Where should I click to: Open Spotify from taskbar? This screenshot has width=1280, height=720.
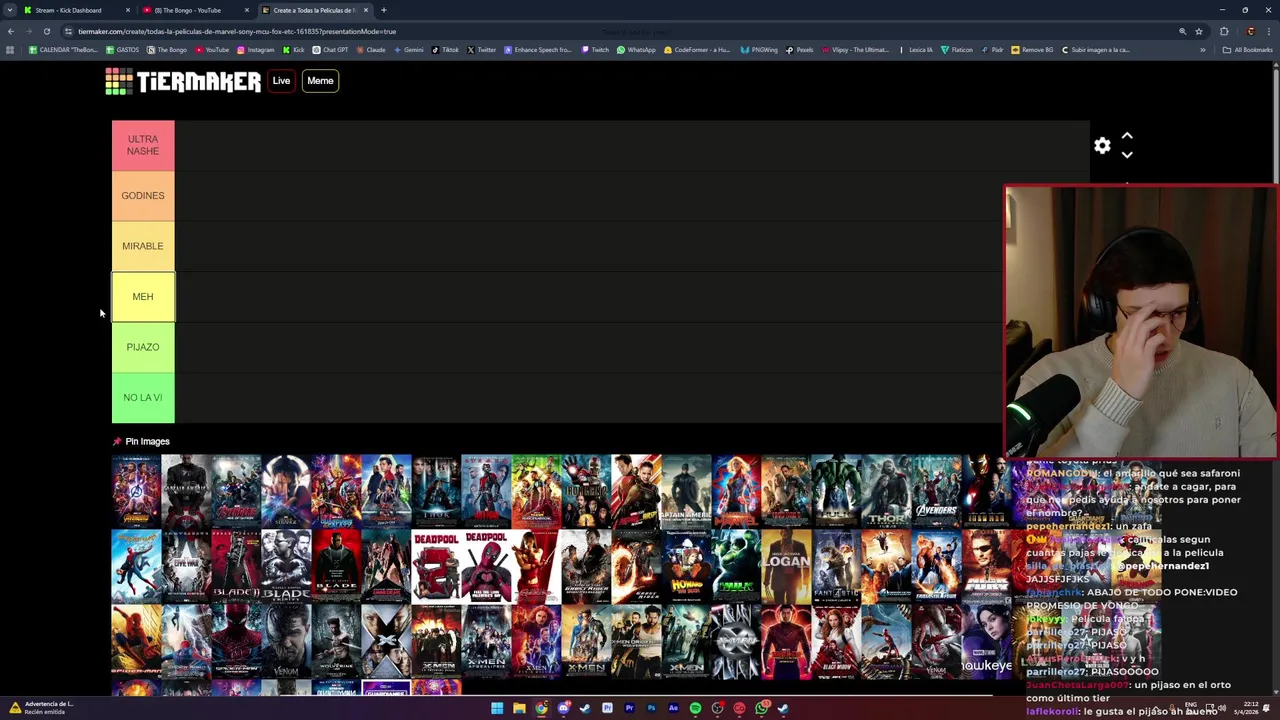click(x=695, y=708)
